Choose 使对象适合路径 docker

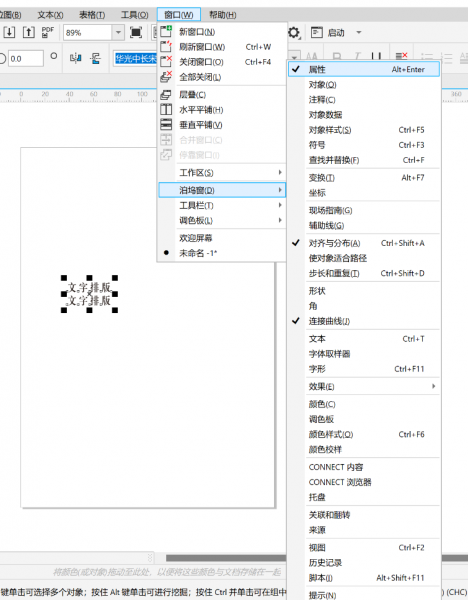(364, 258)
